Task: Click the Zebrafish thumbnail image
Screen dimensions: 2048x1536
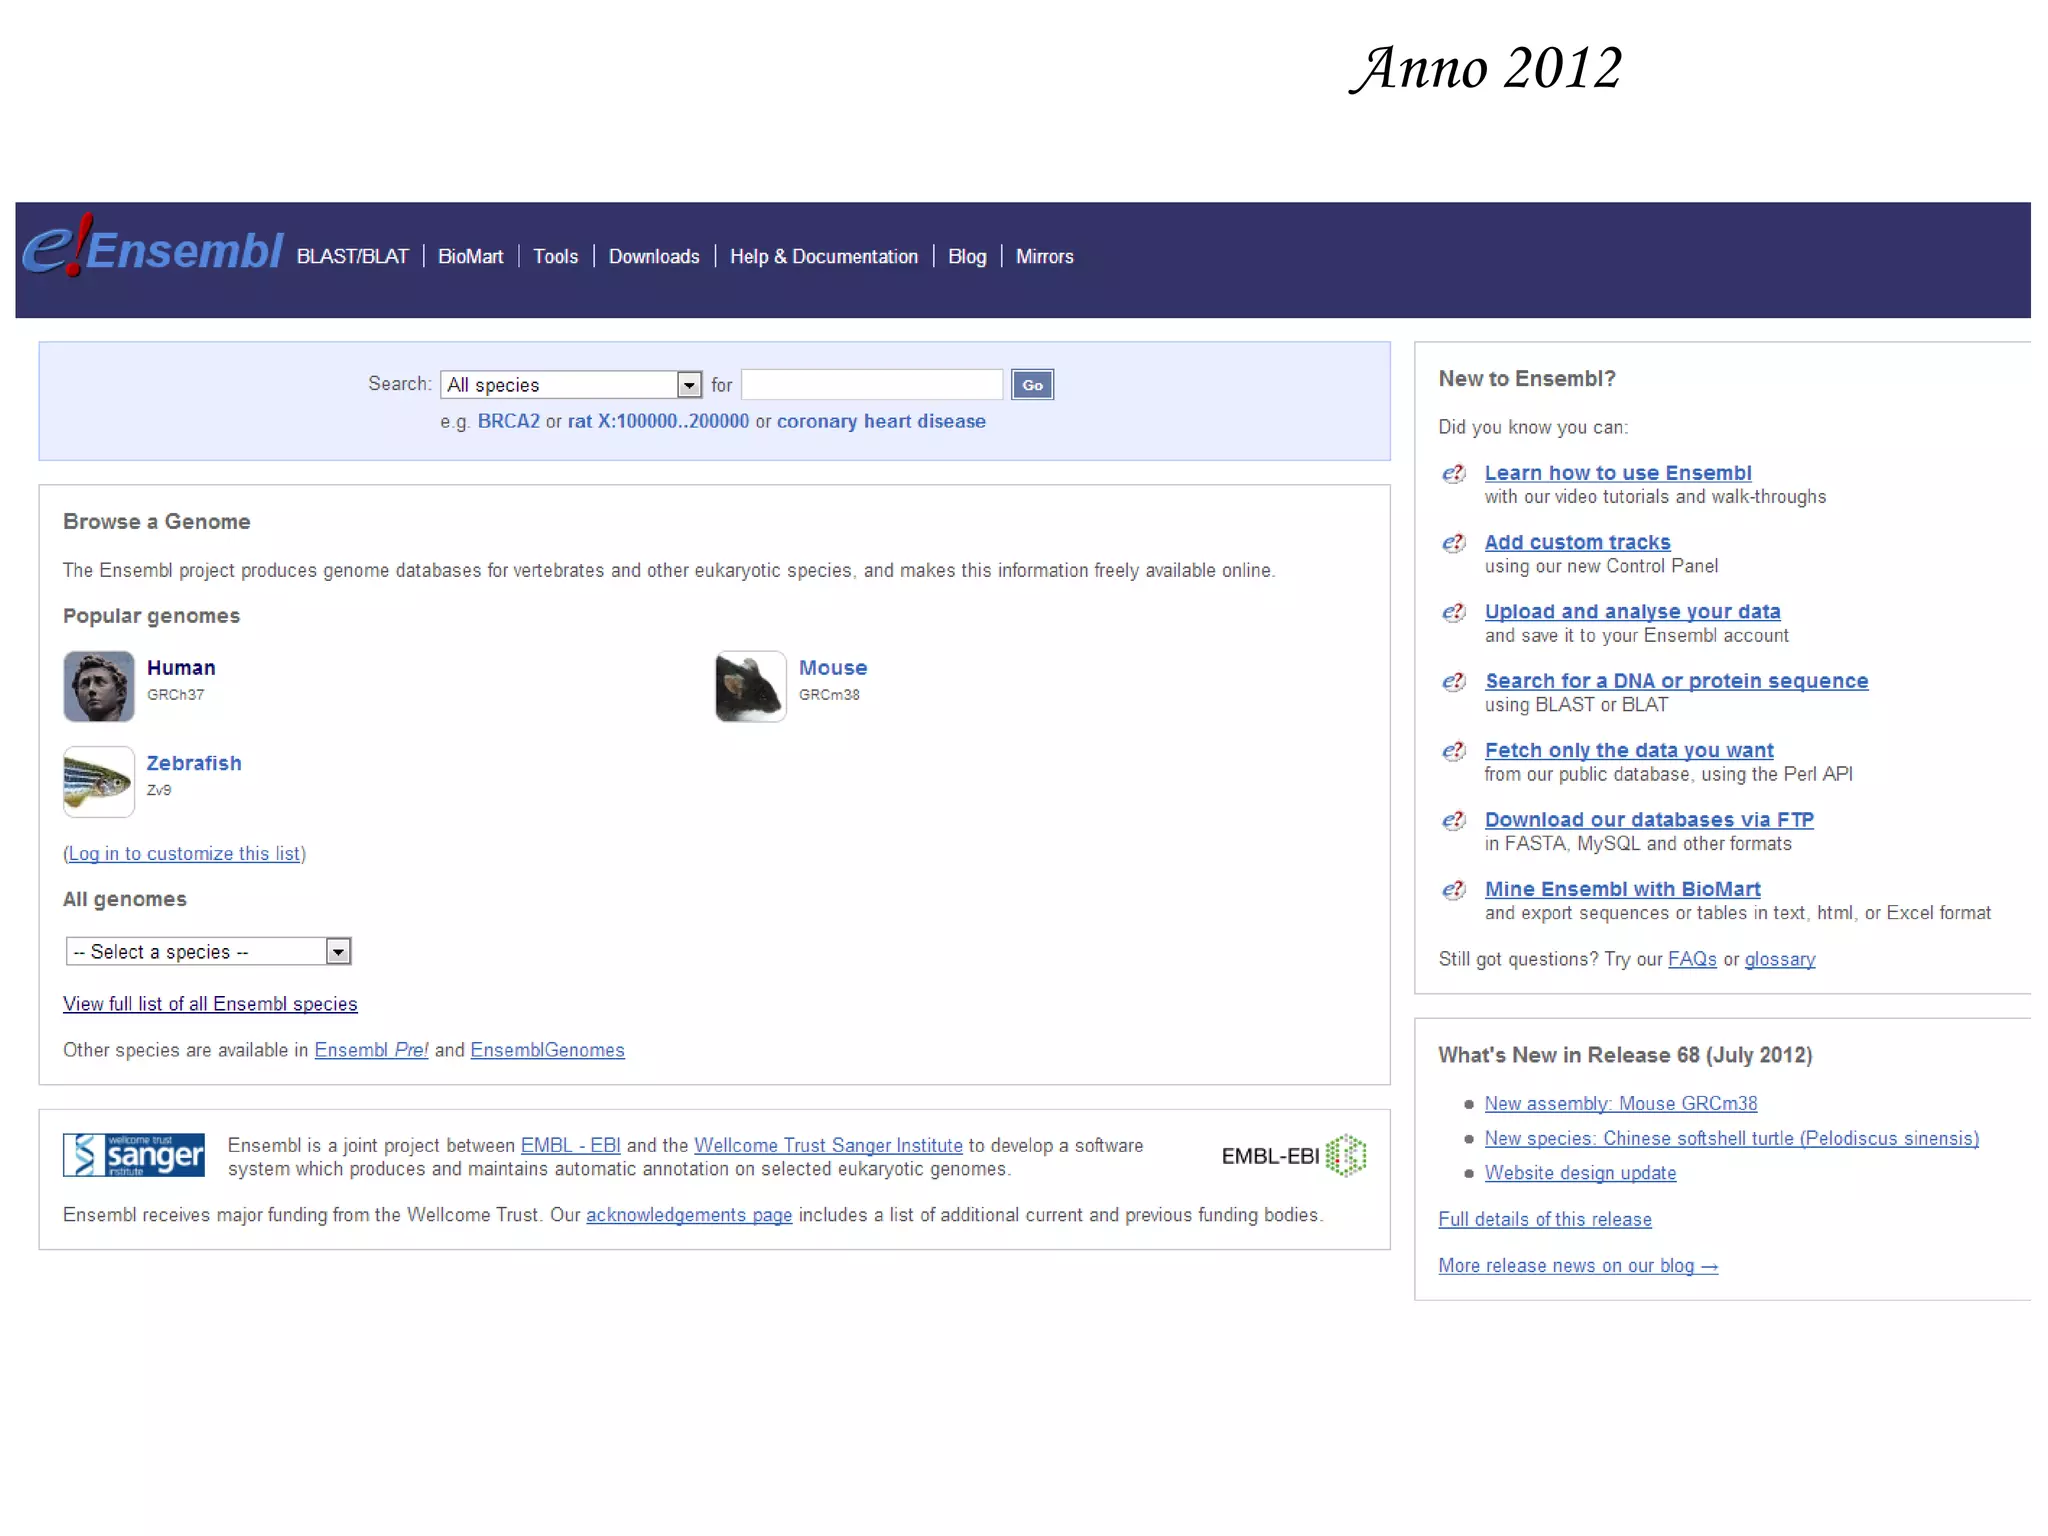Action: 98,782
